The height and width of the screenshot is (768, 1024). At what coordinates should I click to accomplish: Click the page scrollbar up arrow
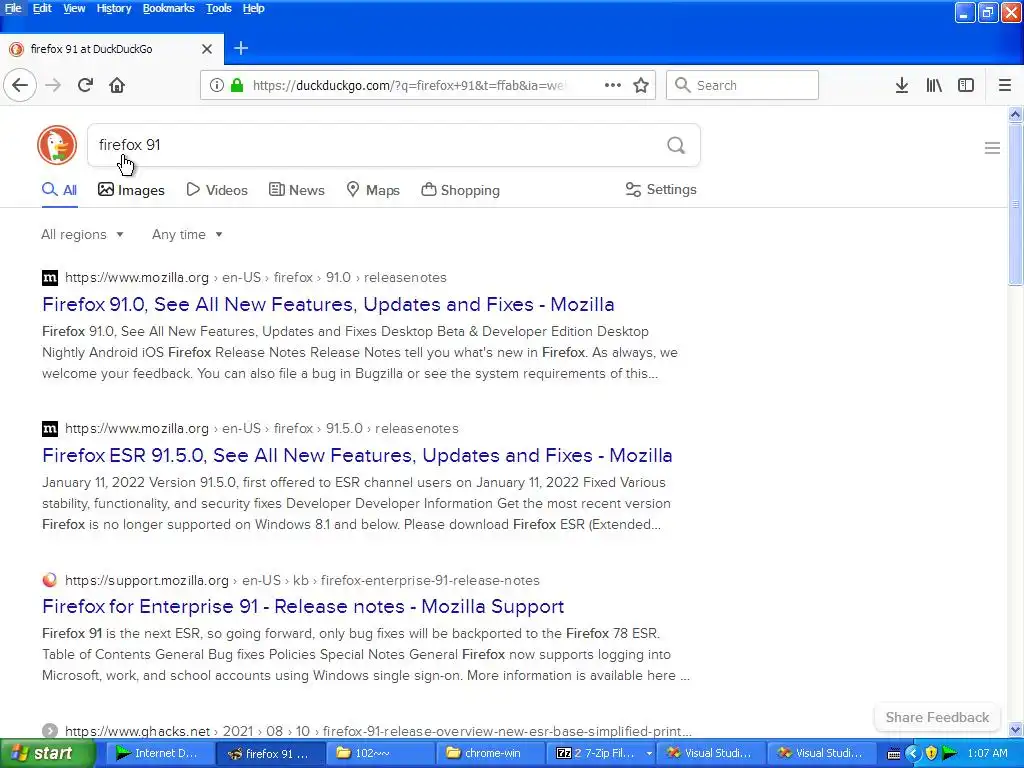[1016, 114]
